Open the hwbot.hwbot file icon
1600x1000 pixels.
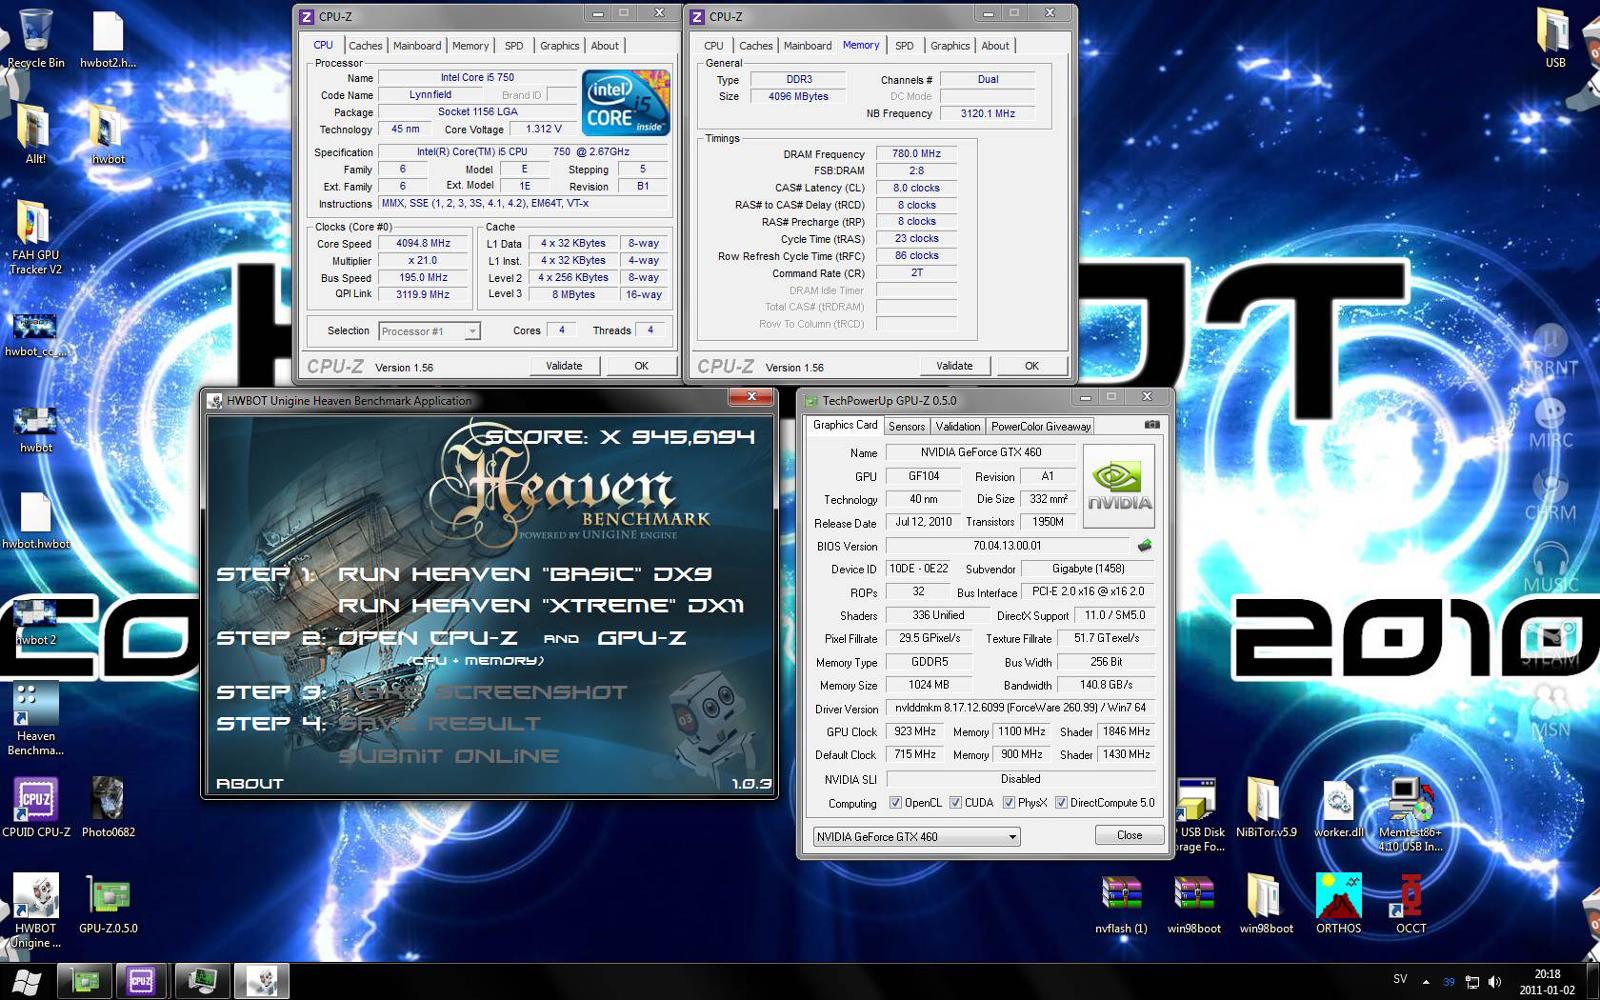click(36, 520)
